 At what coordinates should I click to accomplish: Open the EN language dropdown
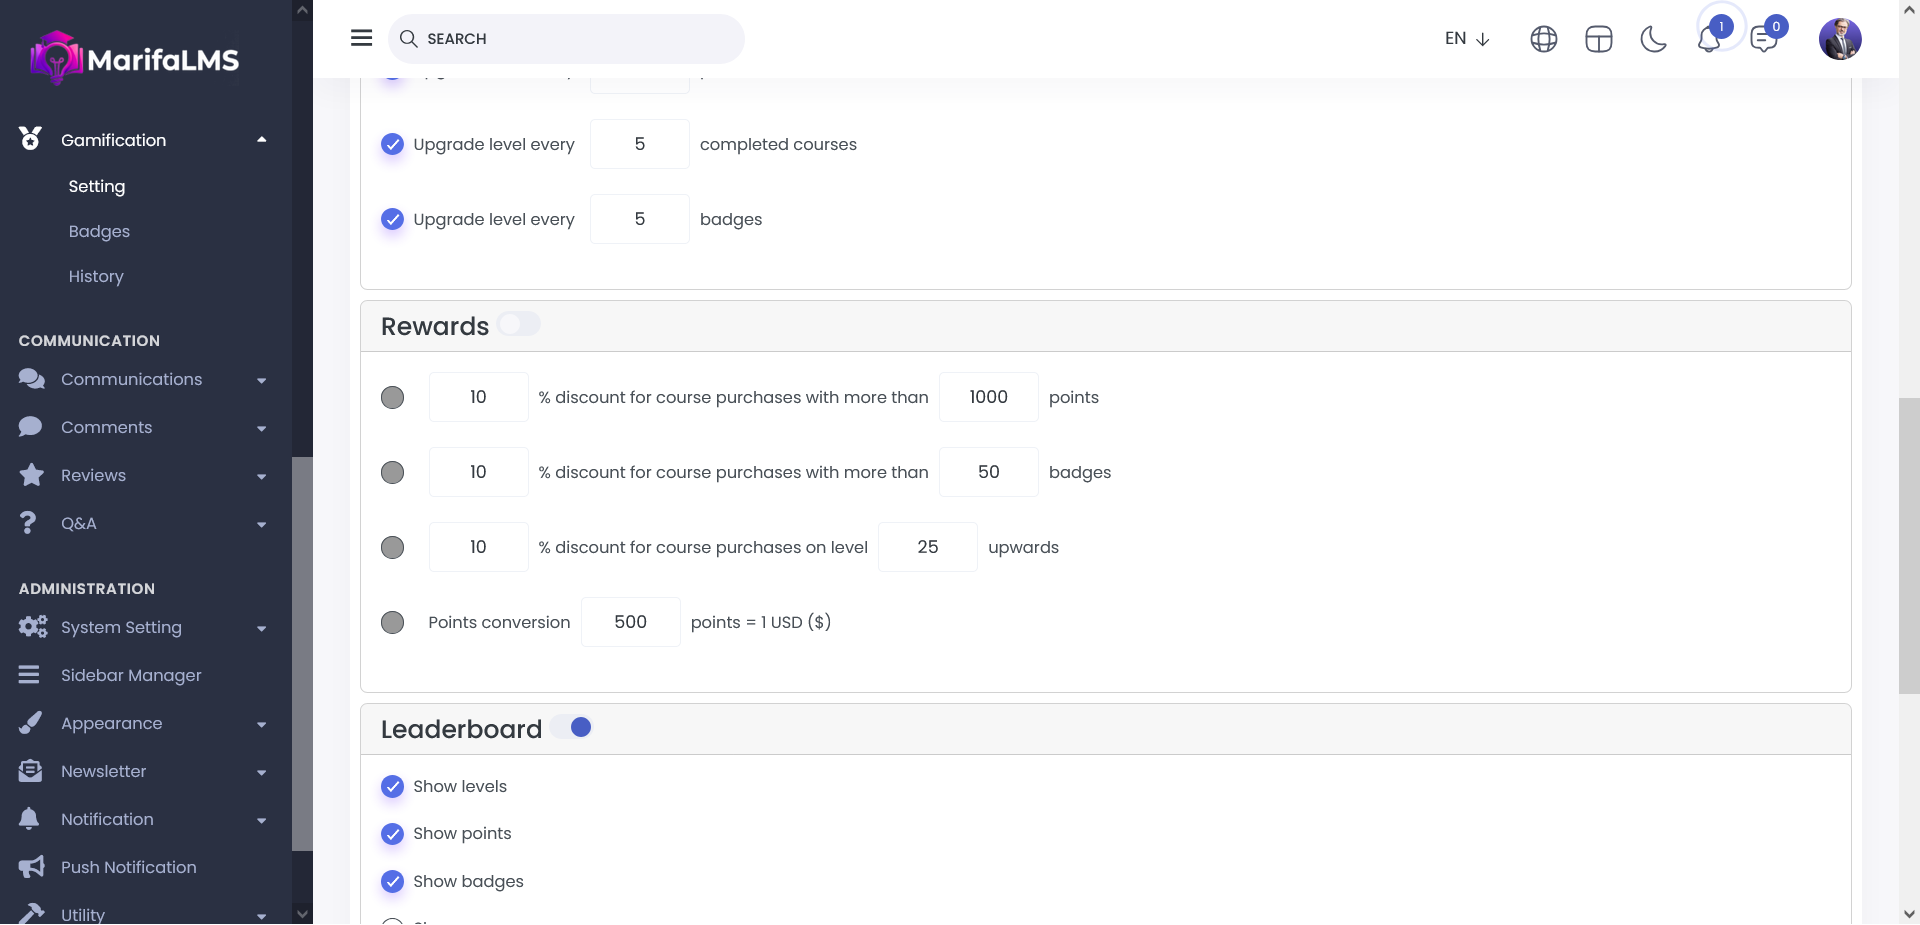point(1466,39)
